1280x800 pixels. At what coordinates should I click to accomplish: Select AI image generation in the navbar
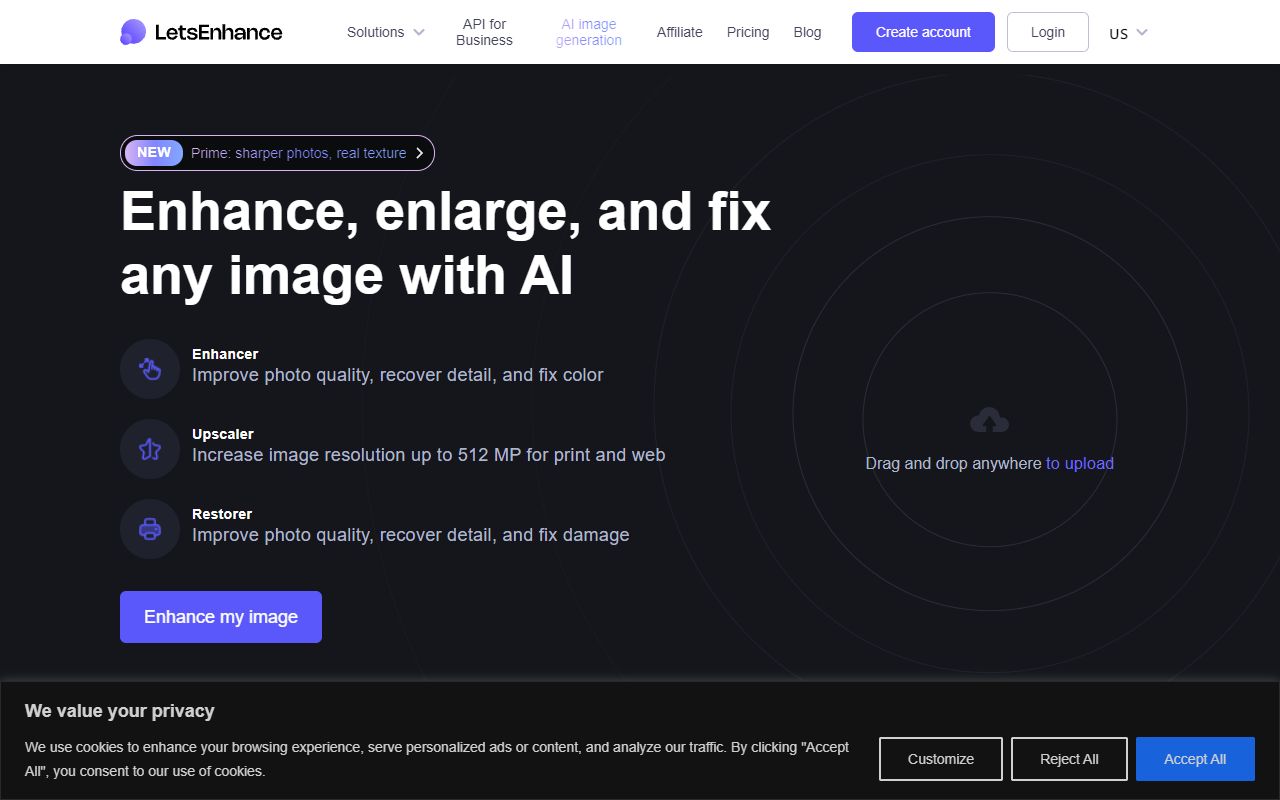588,32
